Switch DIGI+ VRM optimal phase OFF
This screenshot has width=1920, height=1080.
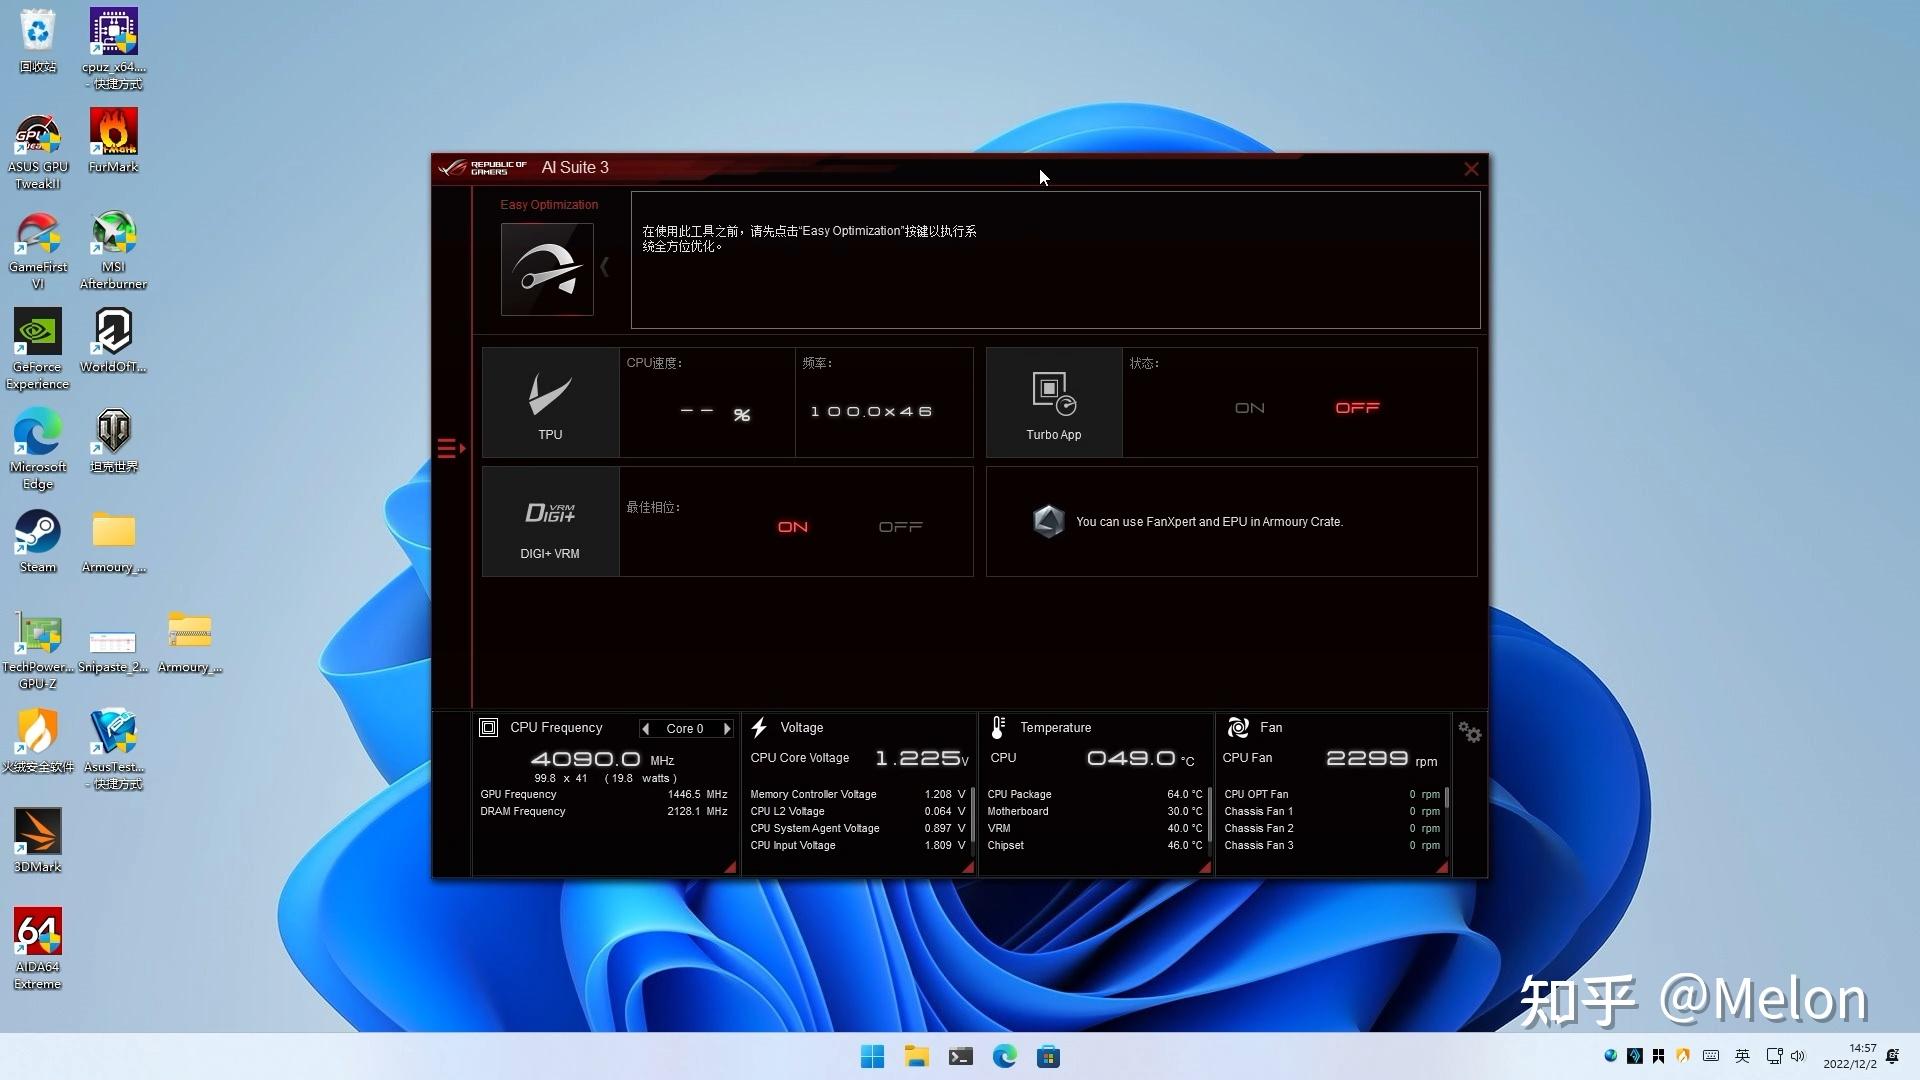900,527
